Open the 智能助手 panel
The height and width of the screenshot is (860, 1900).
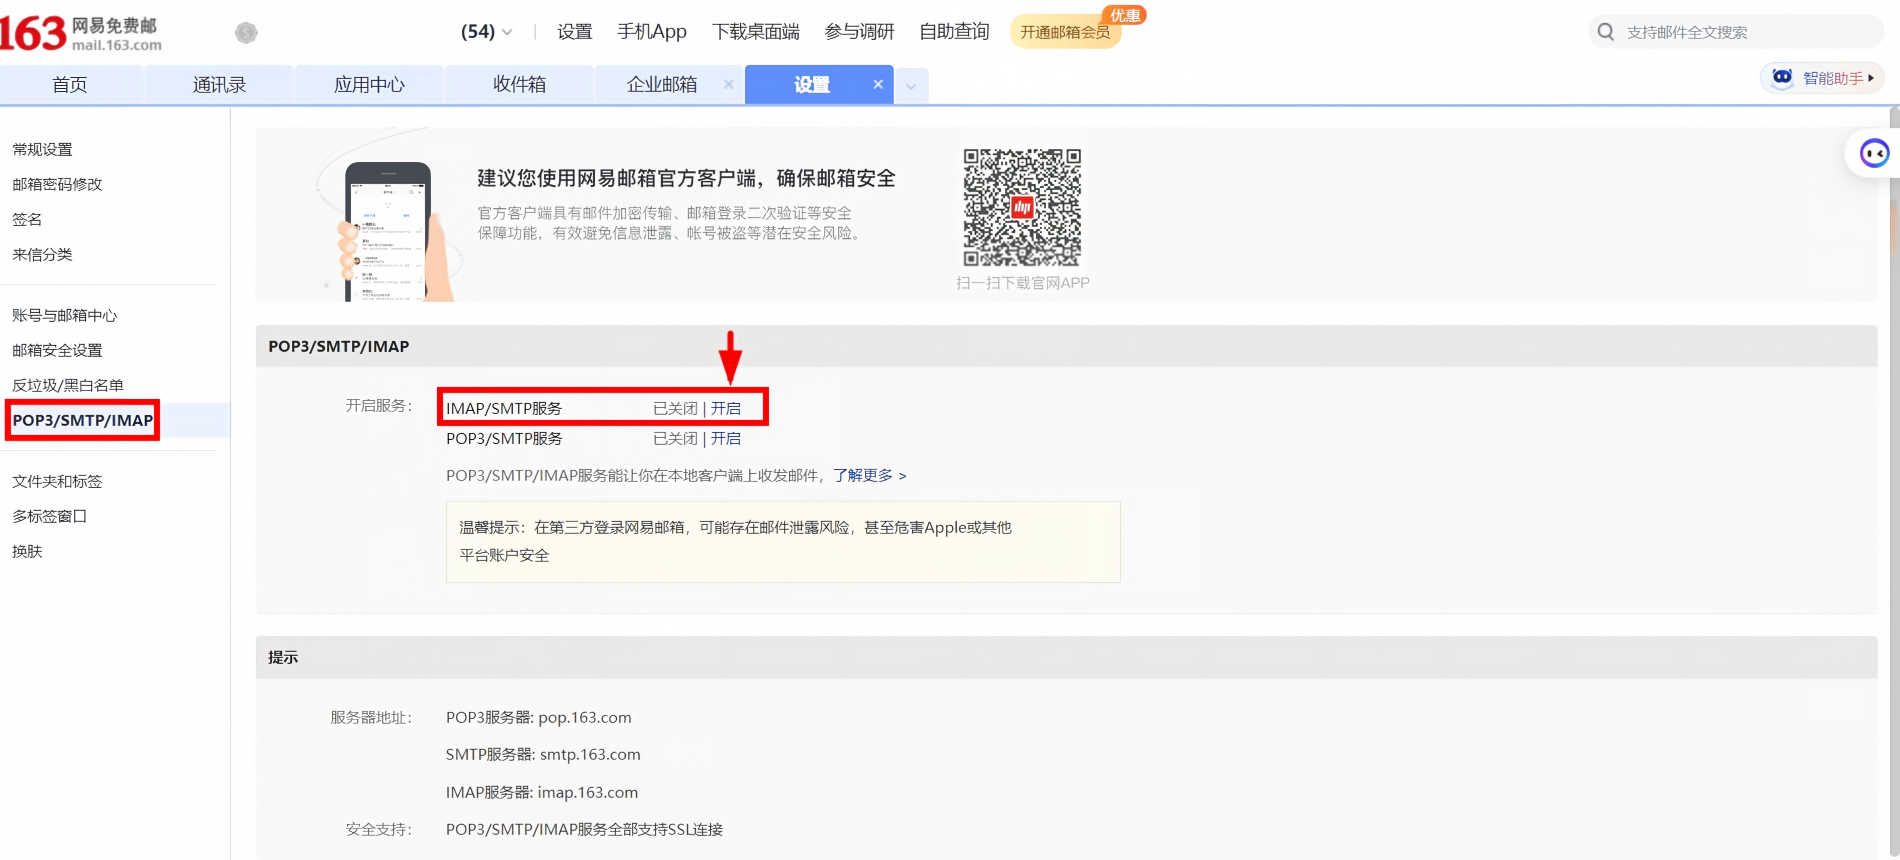(1822, 77)
